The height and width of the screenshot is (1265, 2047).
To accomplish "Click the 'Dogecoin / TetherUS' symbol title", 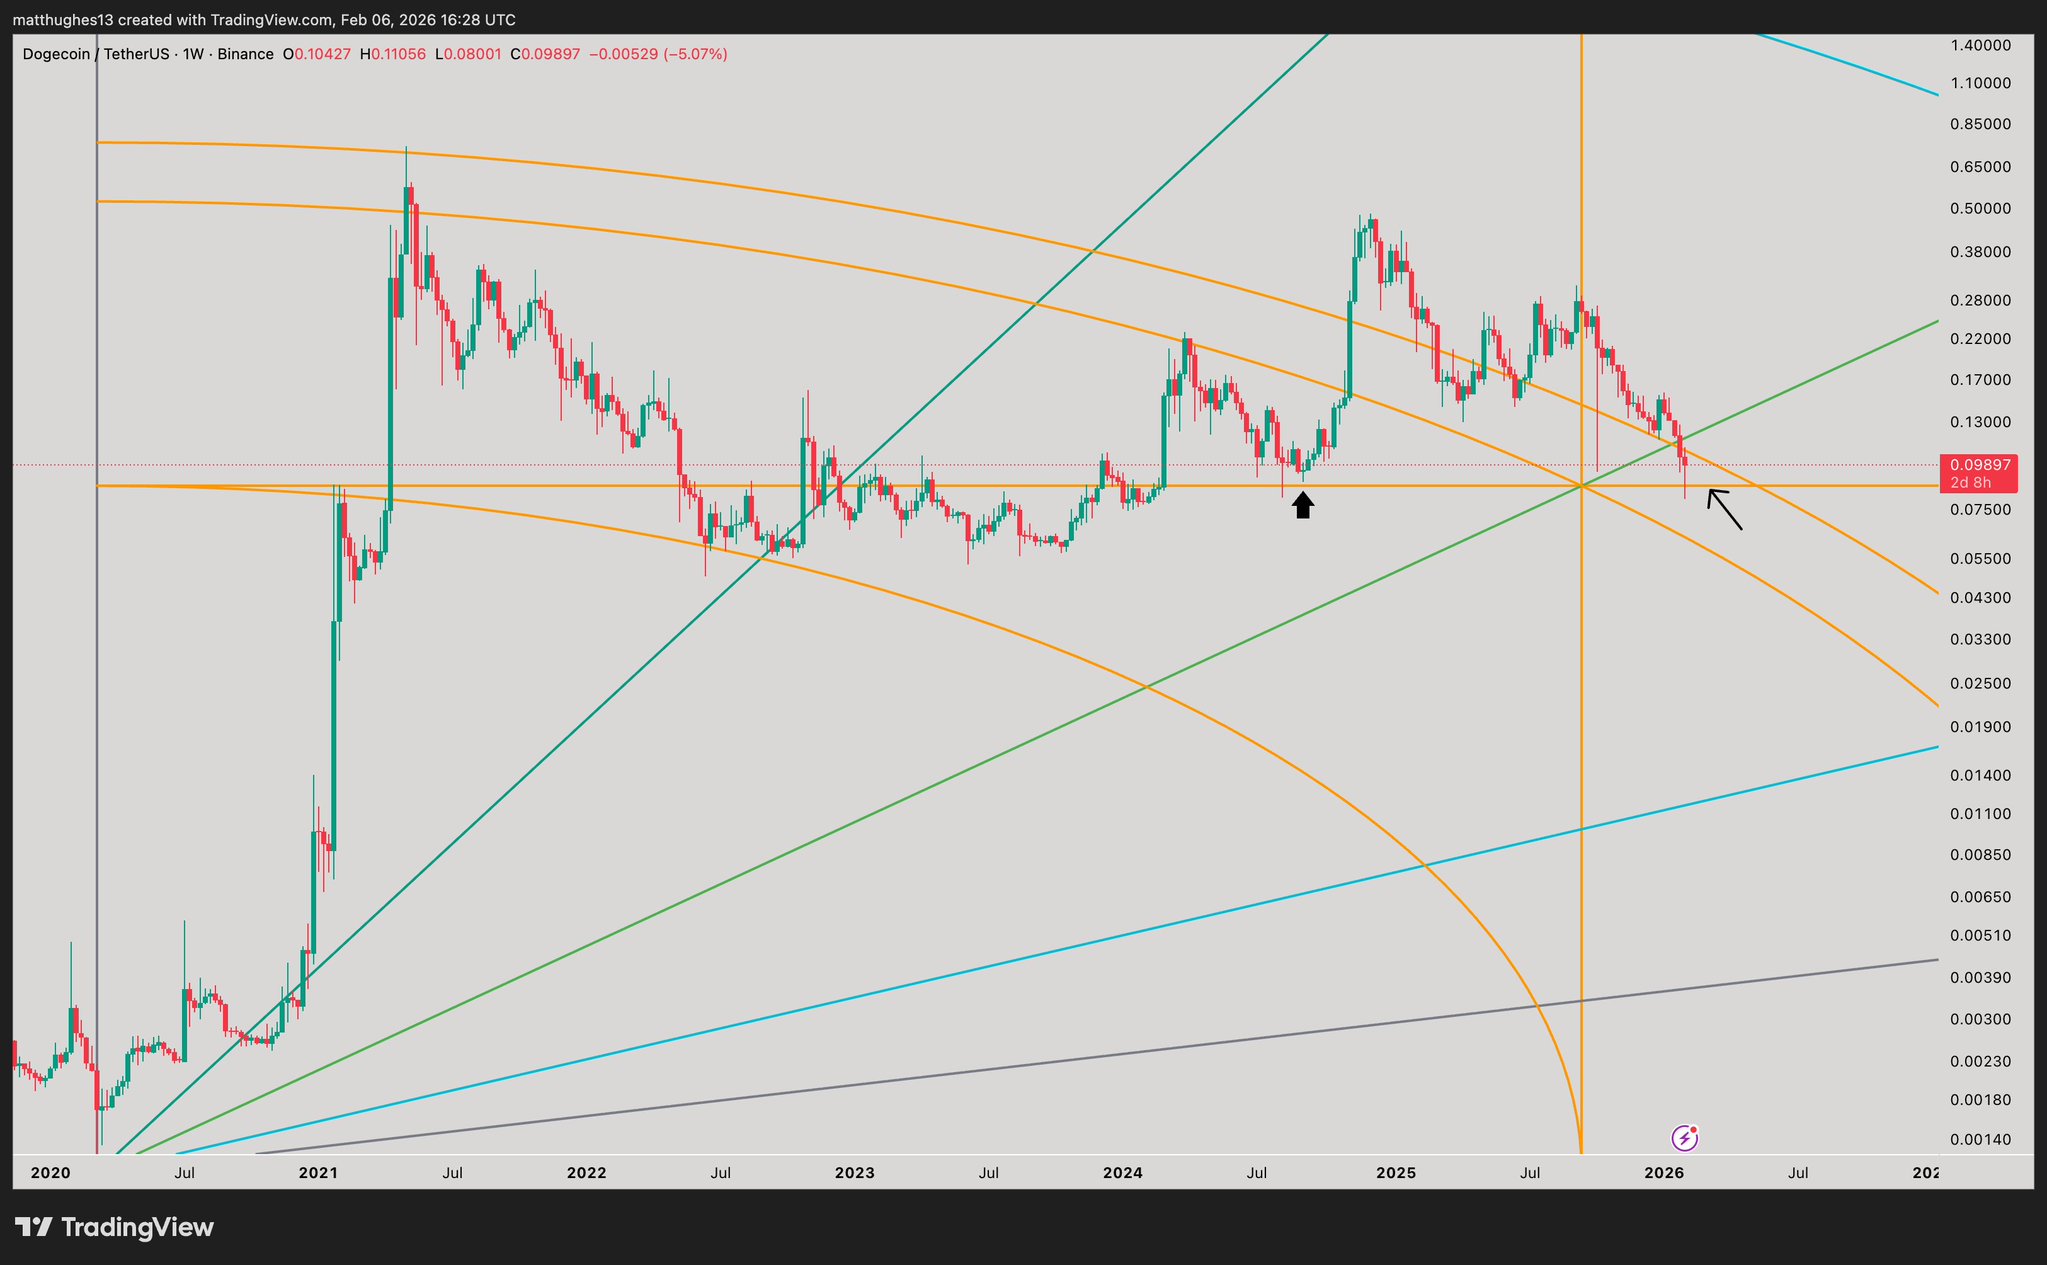I will pos(93,54).
